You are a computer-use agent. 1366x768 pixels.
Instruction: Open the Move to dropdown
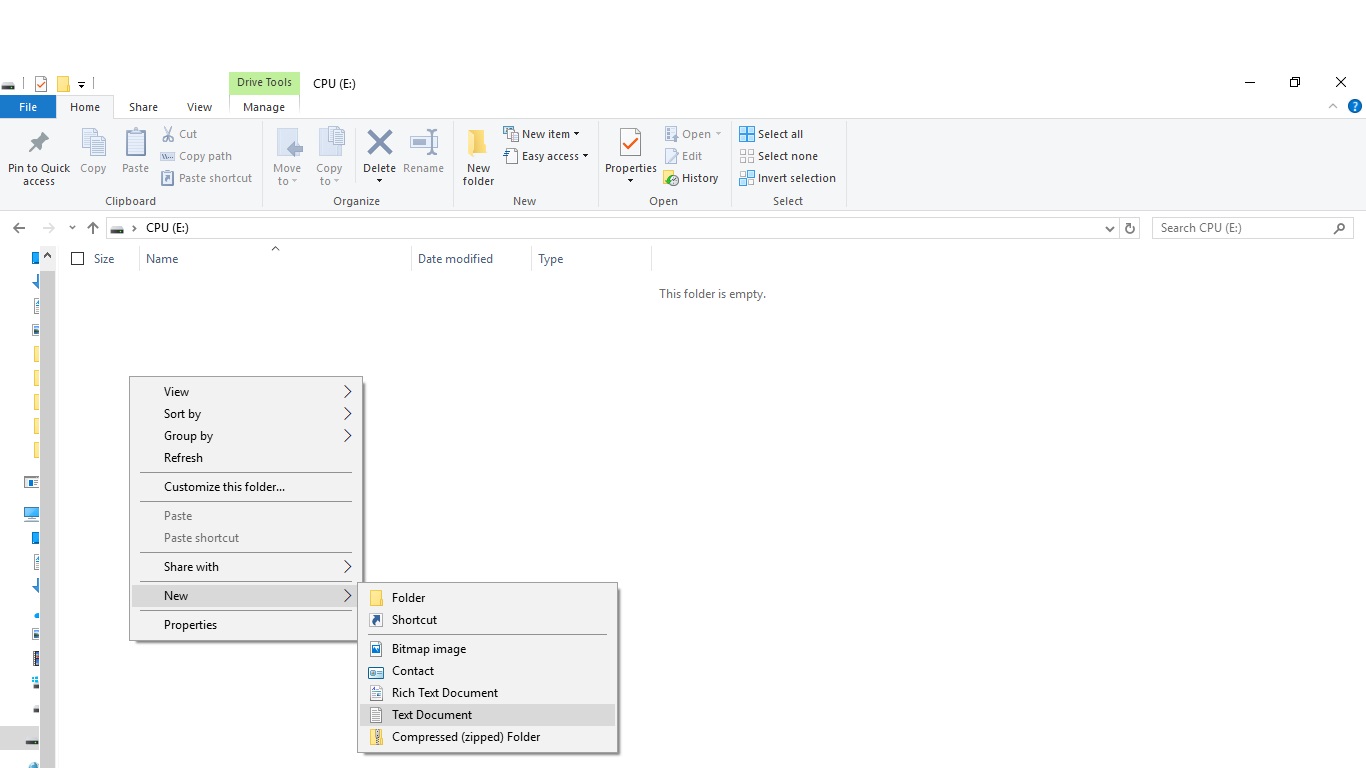tap(287, 158)
